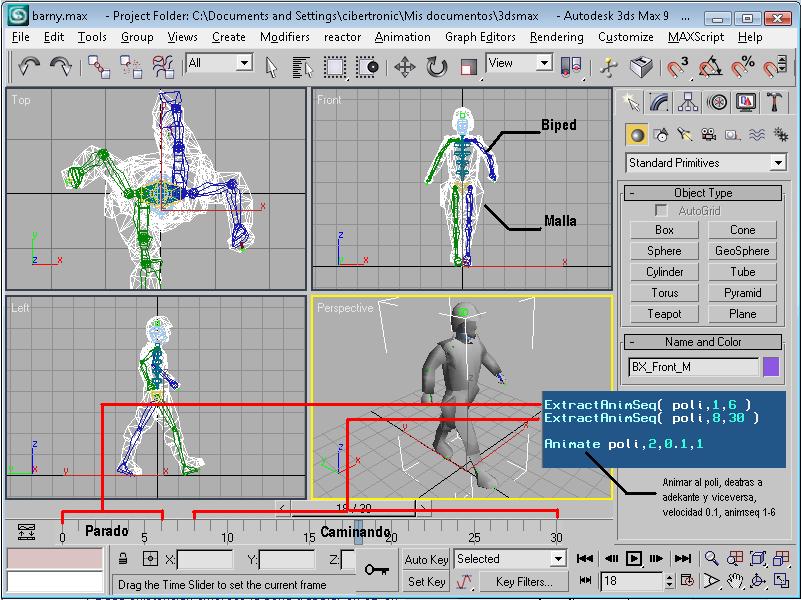Viewport: 801px width, 600px height.
Task: Open the All selection filter dropdown
Action: coord(219,63)
